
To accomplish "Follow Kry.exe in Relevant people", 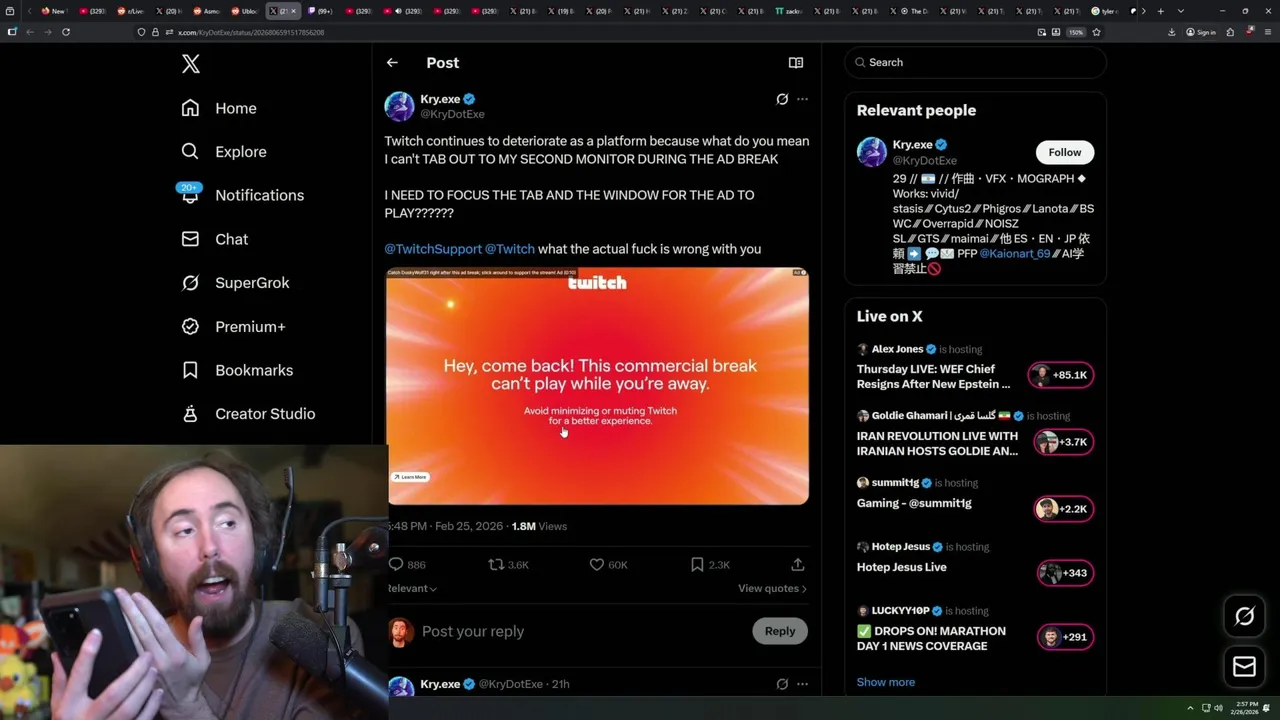I will 1064,152.
